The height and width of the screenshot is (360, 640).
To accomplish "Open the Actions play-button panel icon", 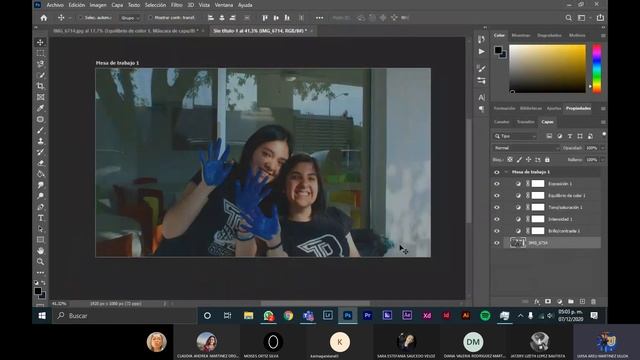I will coord(482,51).
